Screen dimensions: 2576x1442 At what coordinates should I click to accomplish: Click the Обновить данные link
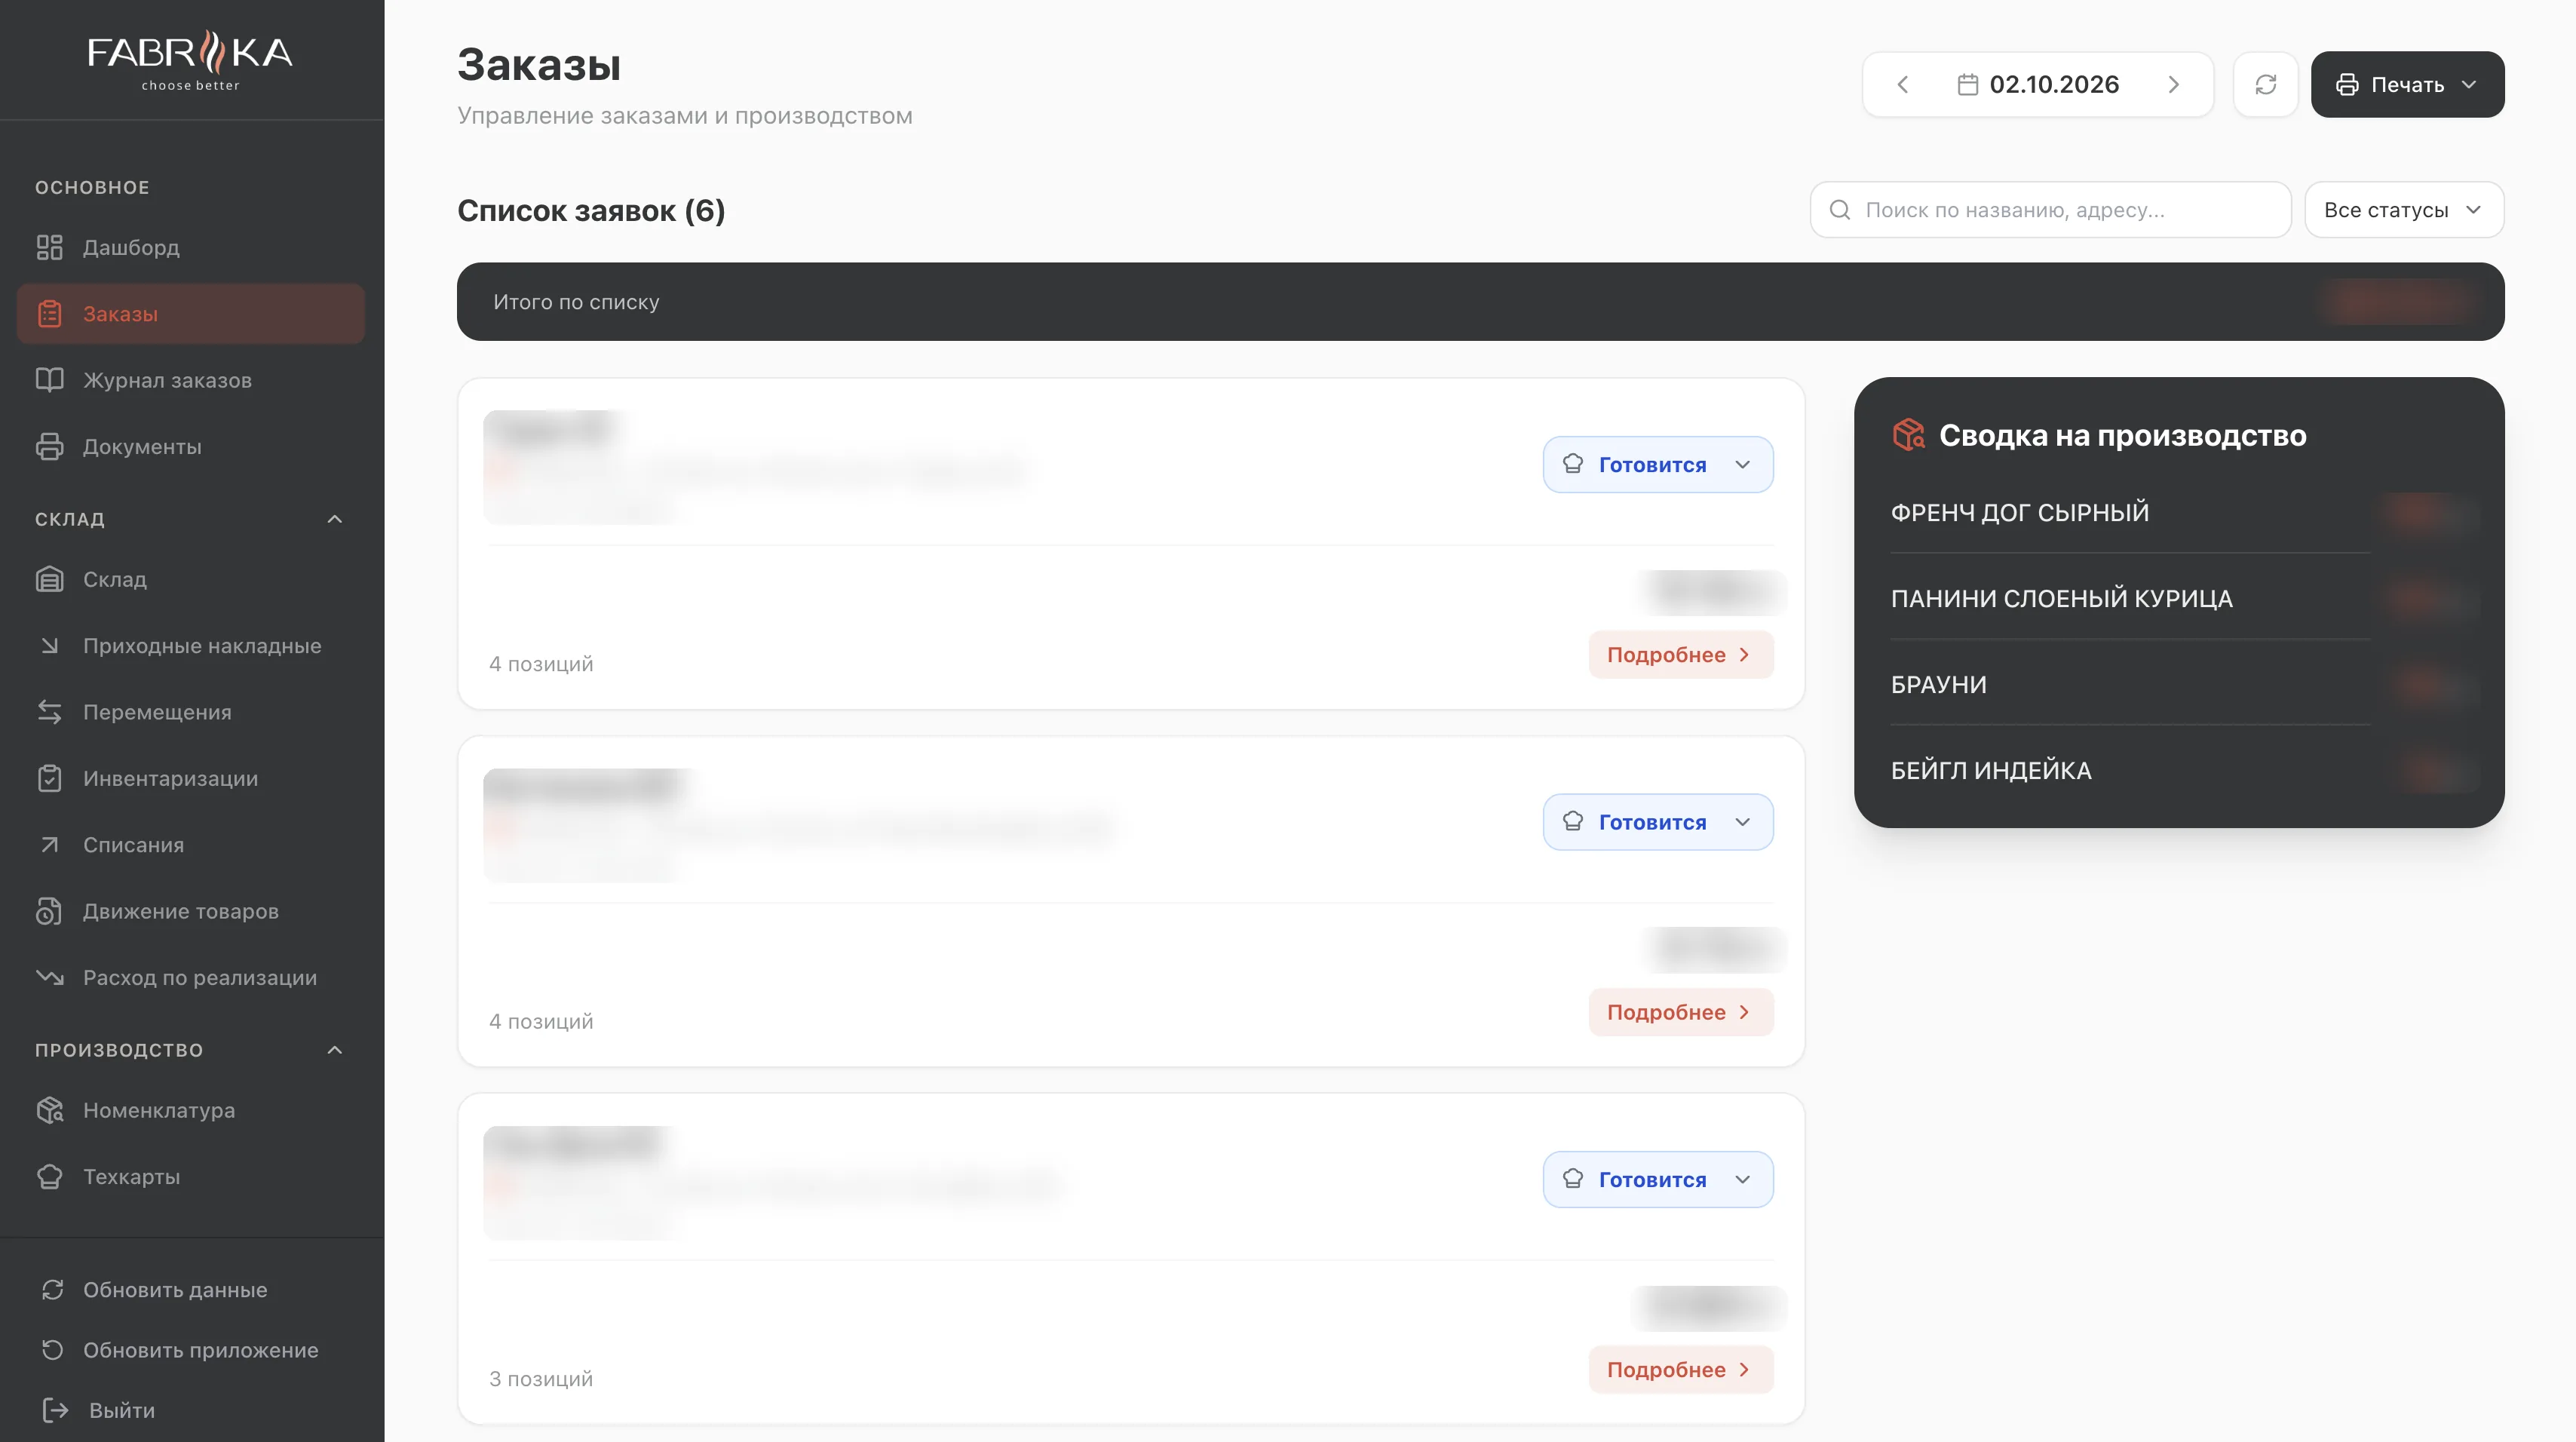[175, 1290]
